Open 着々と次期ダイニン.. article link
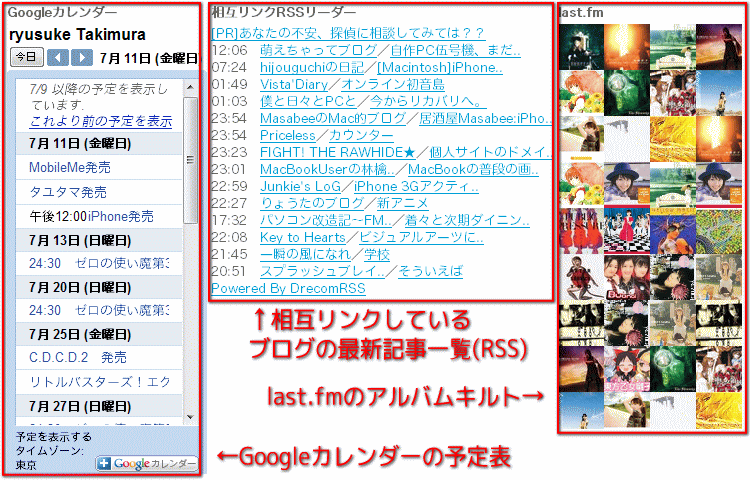750x480 pixels. (467, 220)
